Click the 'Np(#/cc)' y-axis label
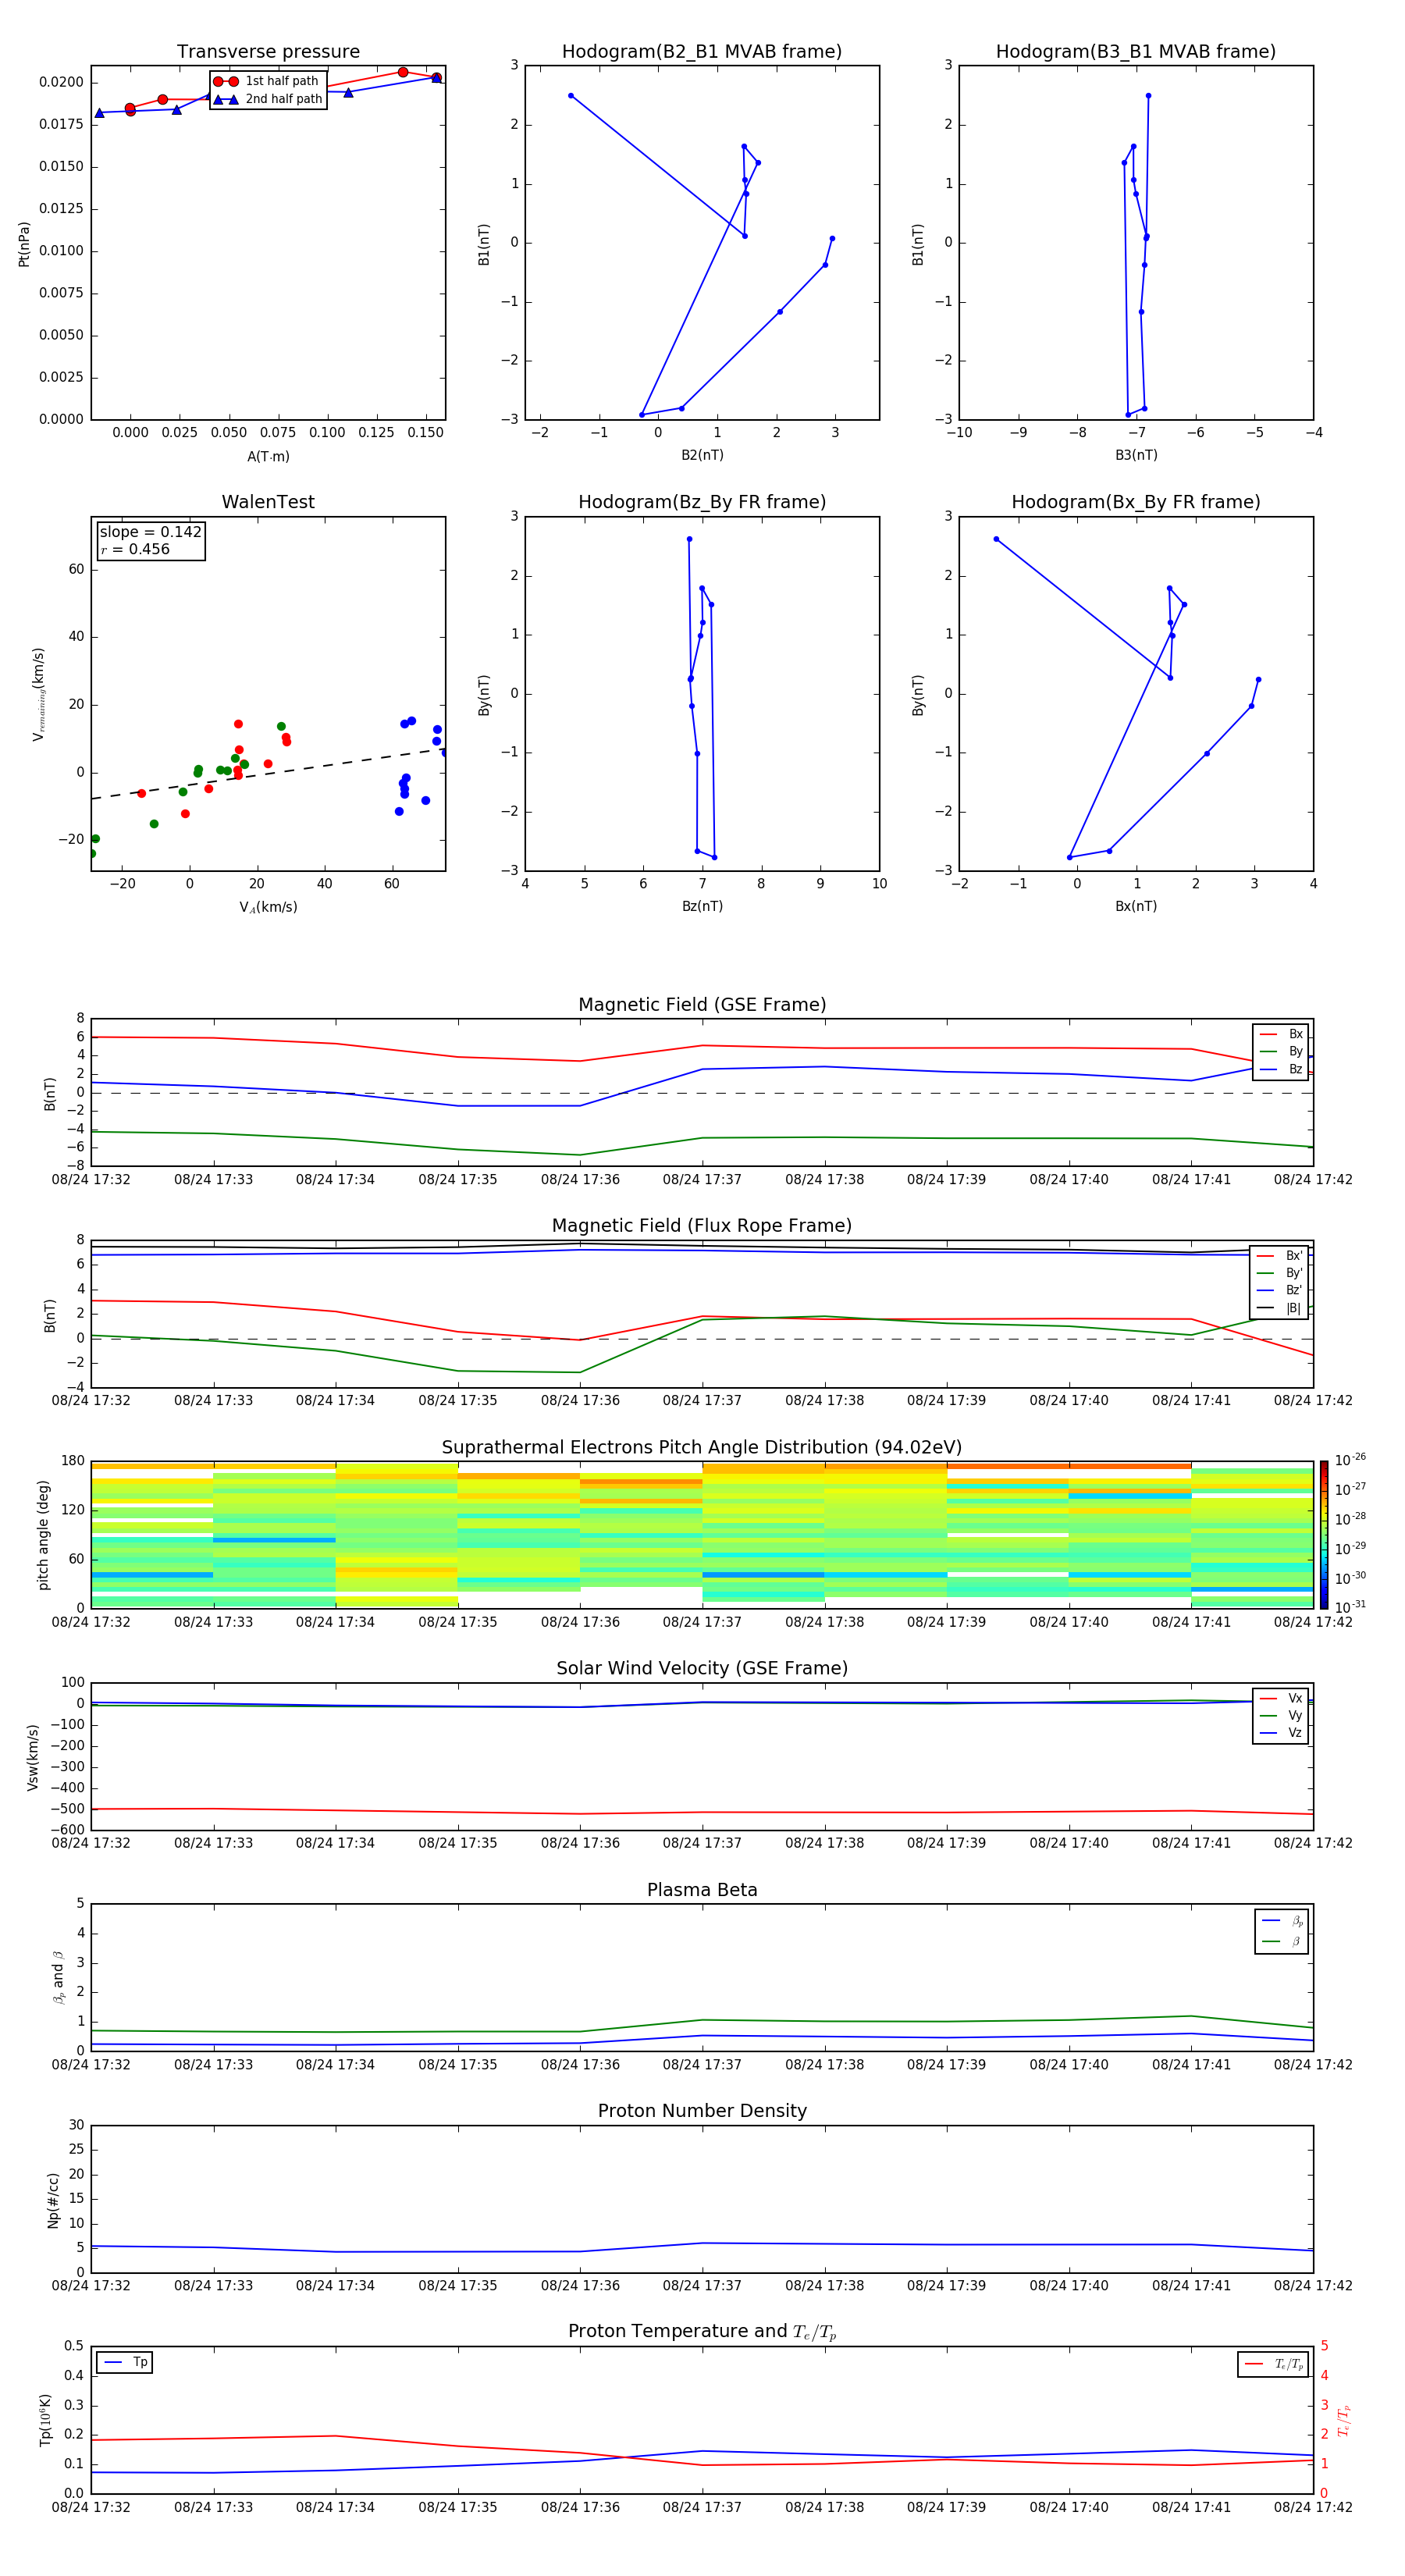 tap(53, 2200)
